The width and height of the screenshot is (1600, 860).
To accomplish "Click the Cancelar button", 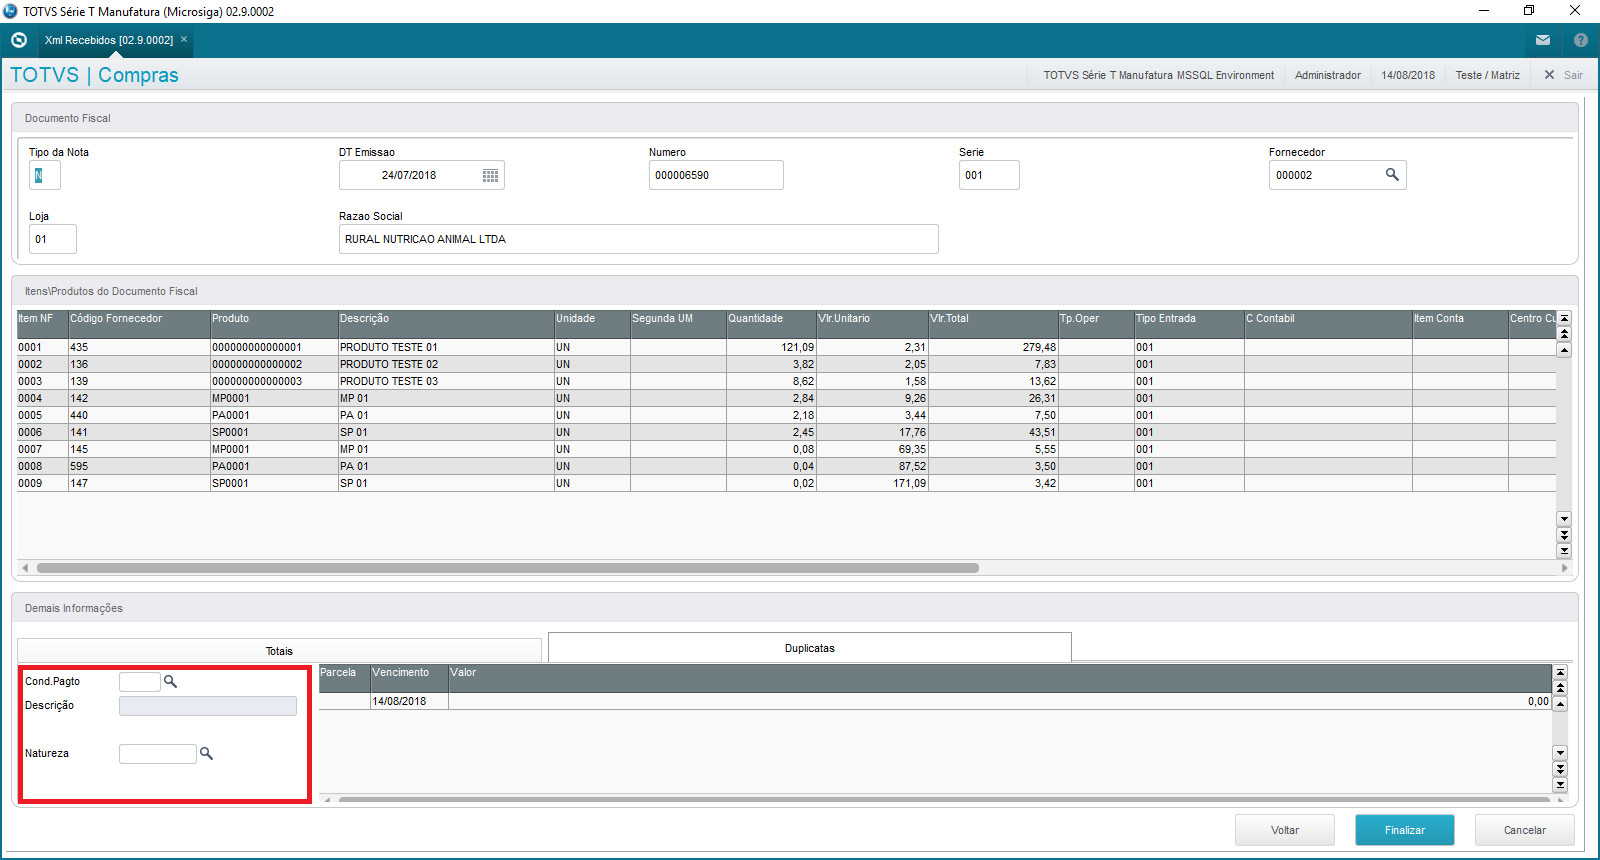I will point(1524,830).
